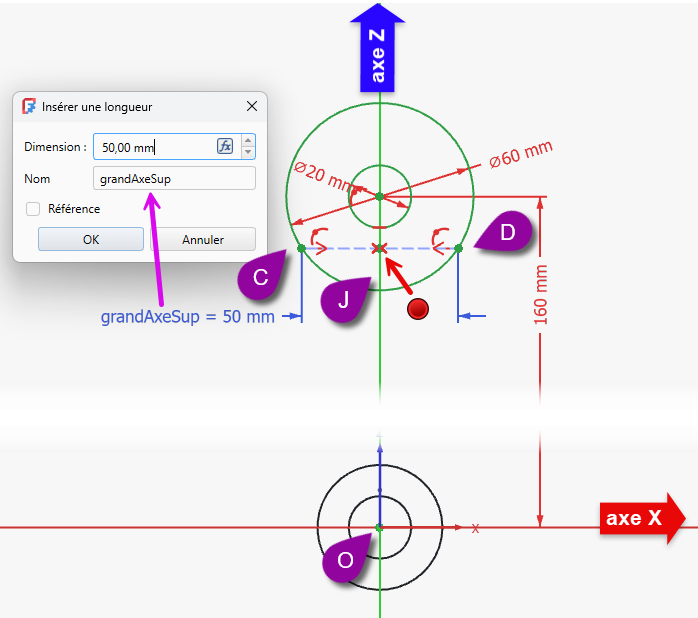Screen dimensions: 698x618
Task: Decrease Dimension with the down spinner arrow
Action: 248,152
